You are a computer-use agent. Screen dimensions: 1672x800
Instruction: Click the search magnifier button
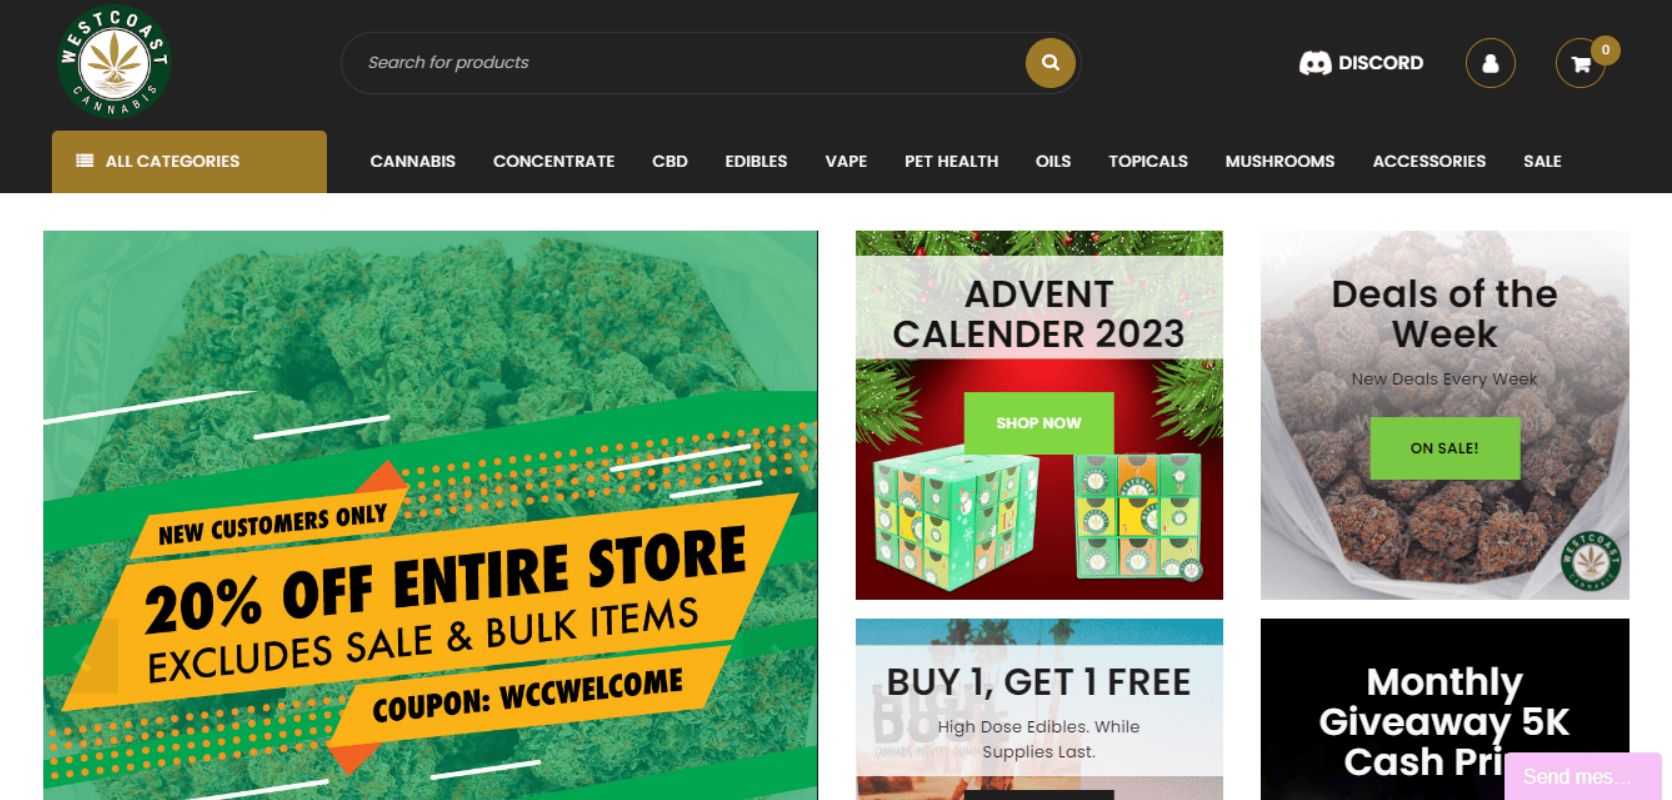1050,62
